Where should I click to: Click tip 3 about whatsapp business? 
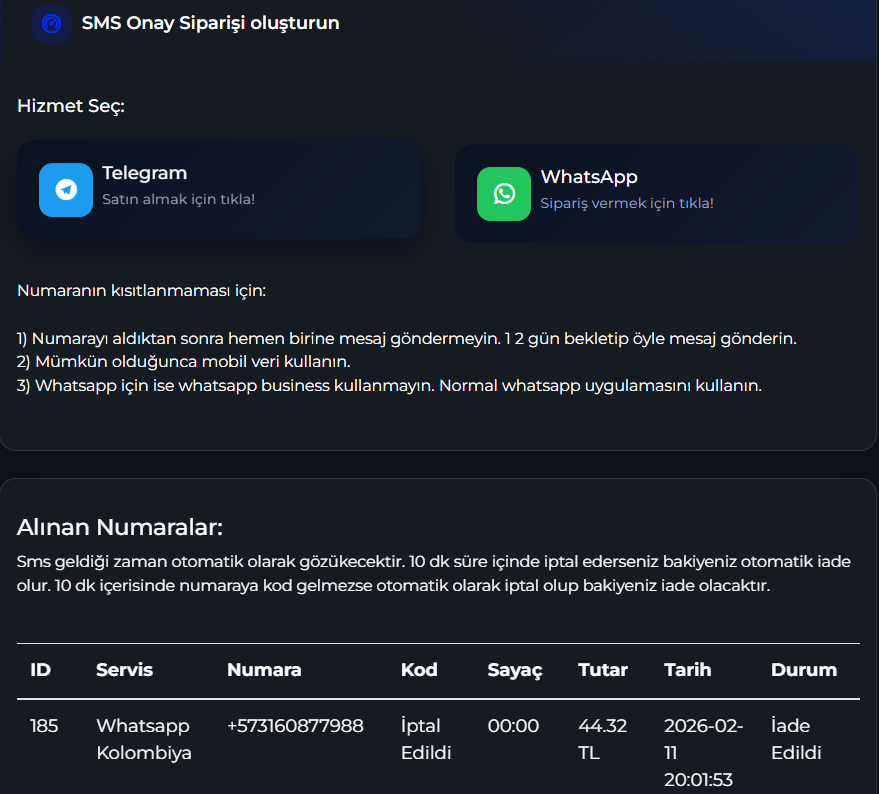pos(390,386)
